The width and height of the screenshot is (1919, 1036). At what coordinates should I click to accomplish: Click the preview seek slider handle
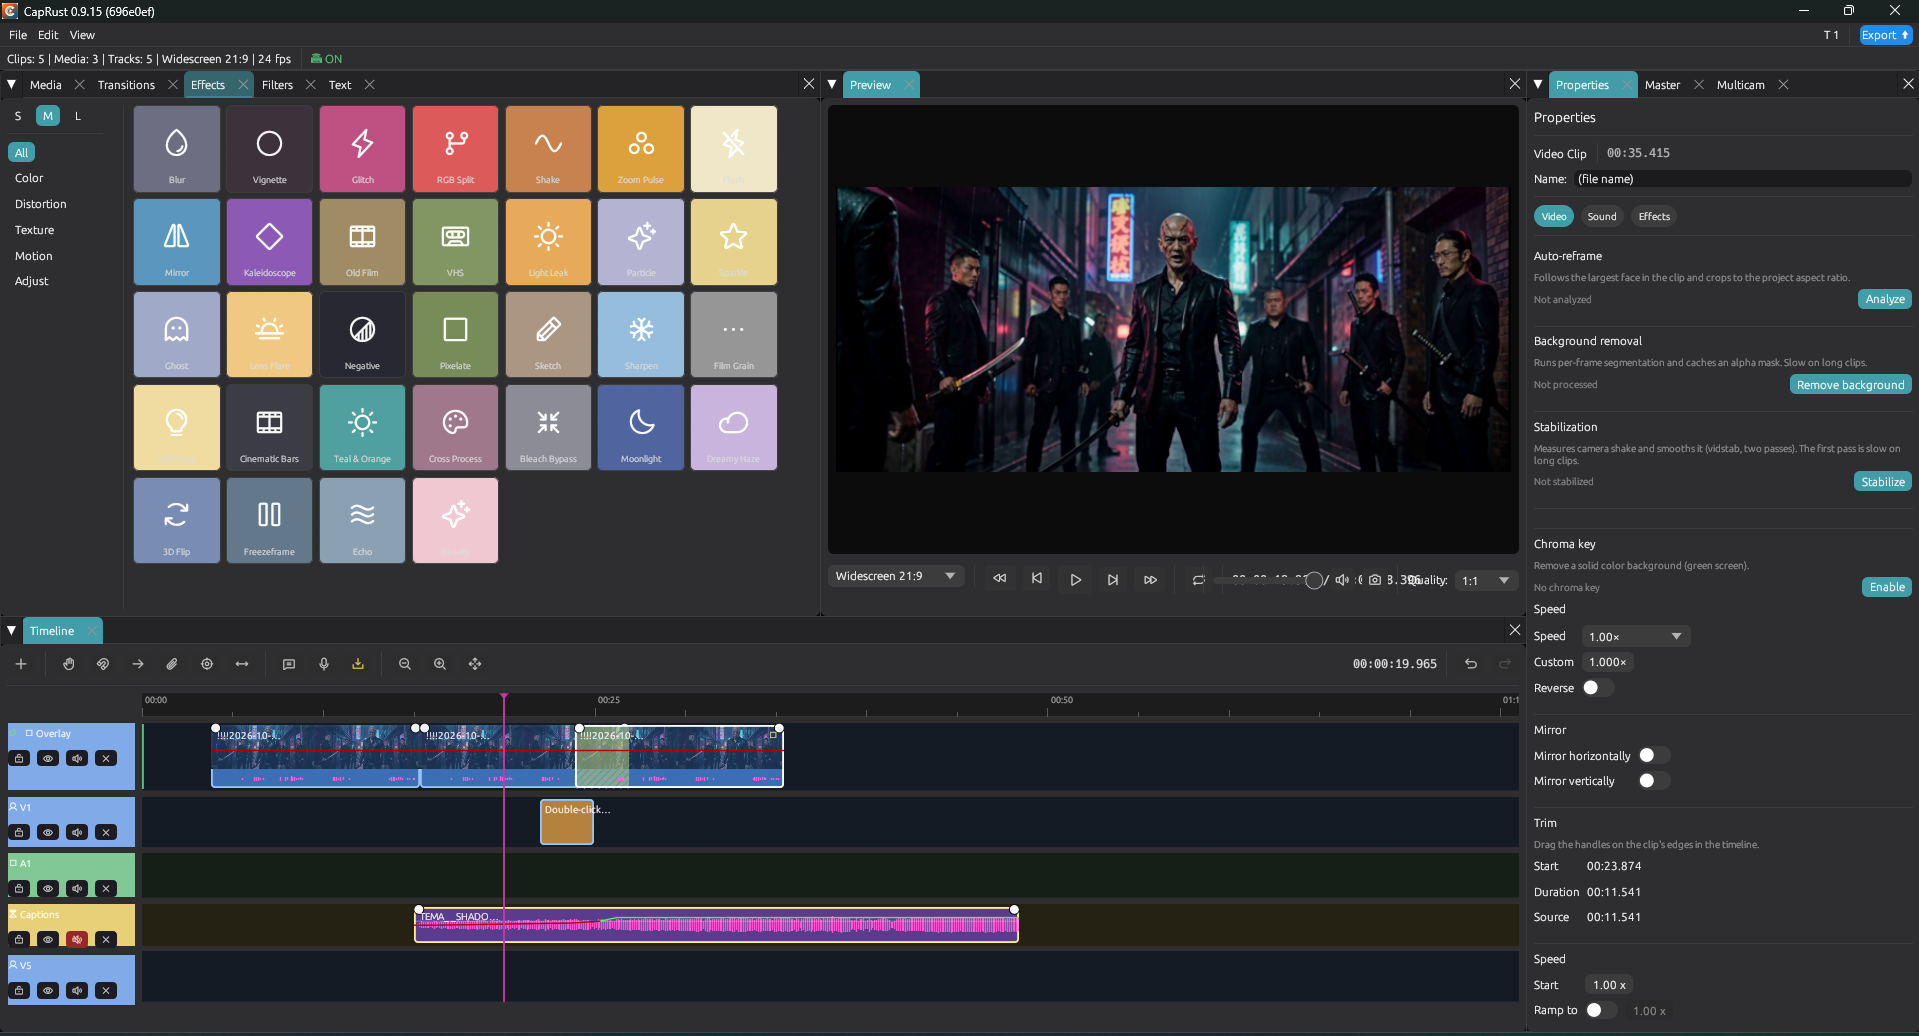(x=1314, y=580)
